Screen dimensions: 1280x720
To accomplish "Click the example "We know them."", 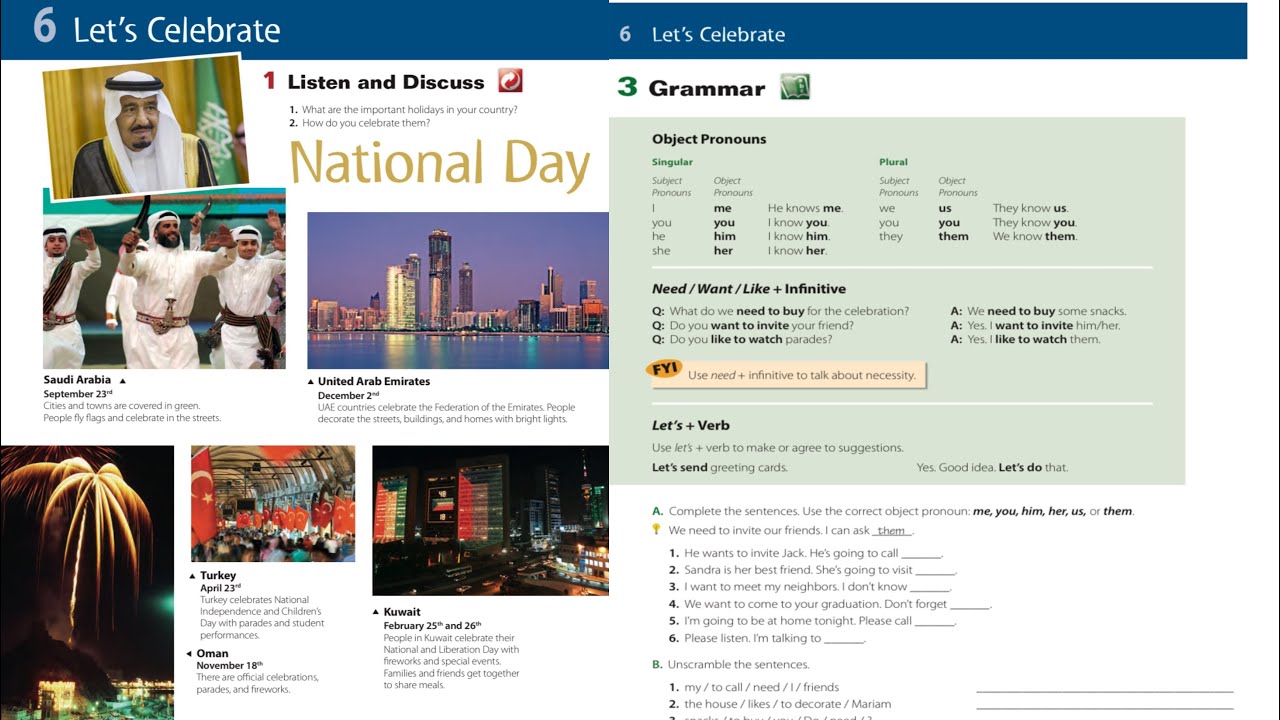I will pyautogui.click(x=1034, y=237).
